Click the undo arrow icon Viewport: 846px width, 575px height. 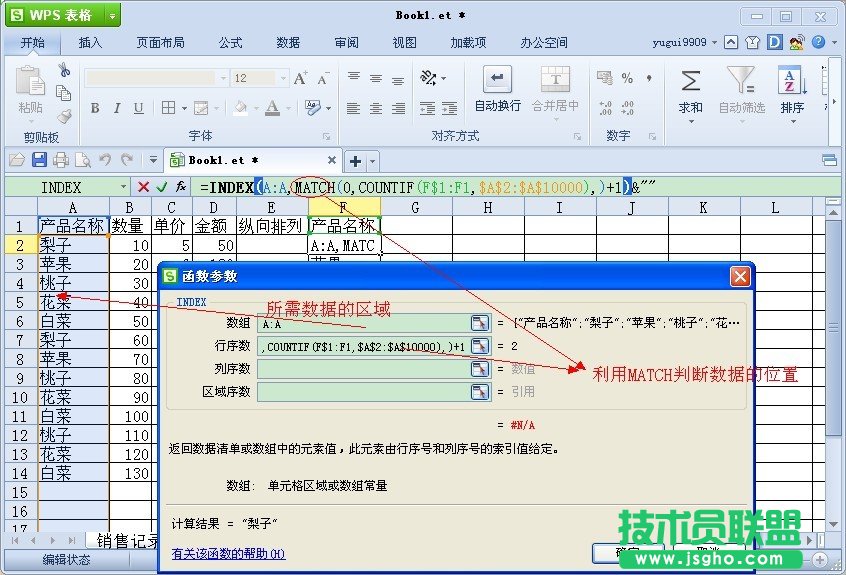point(105,160)
